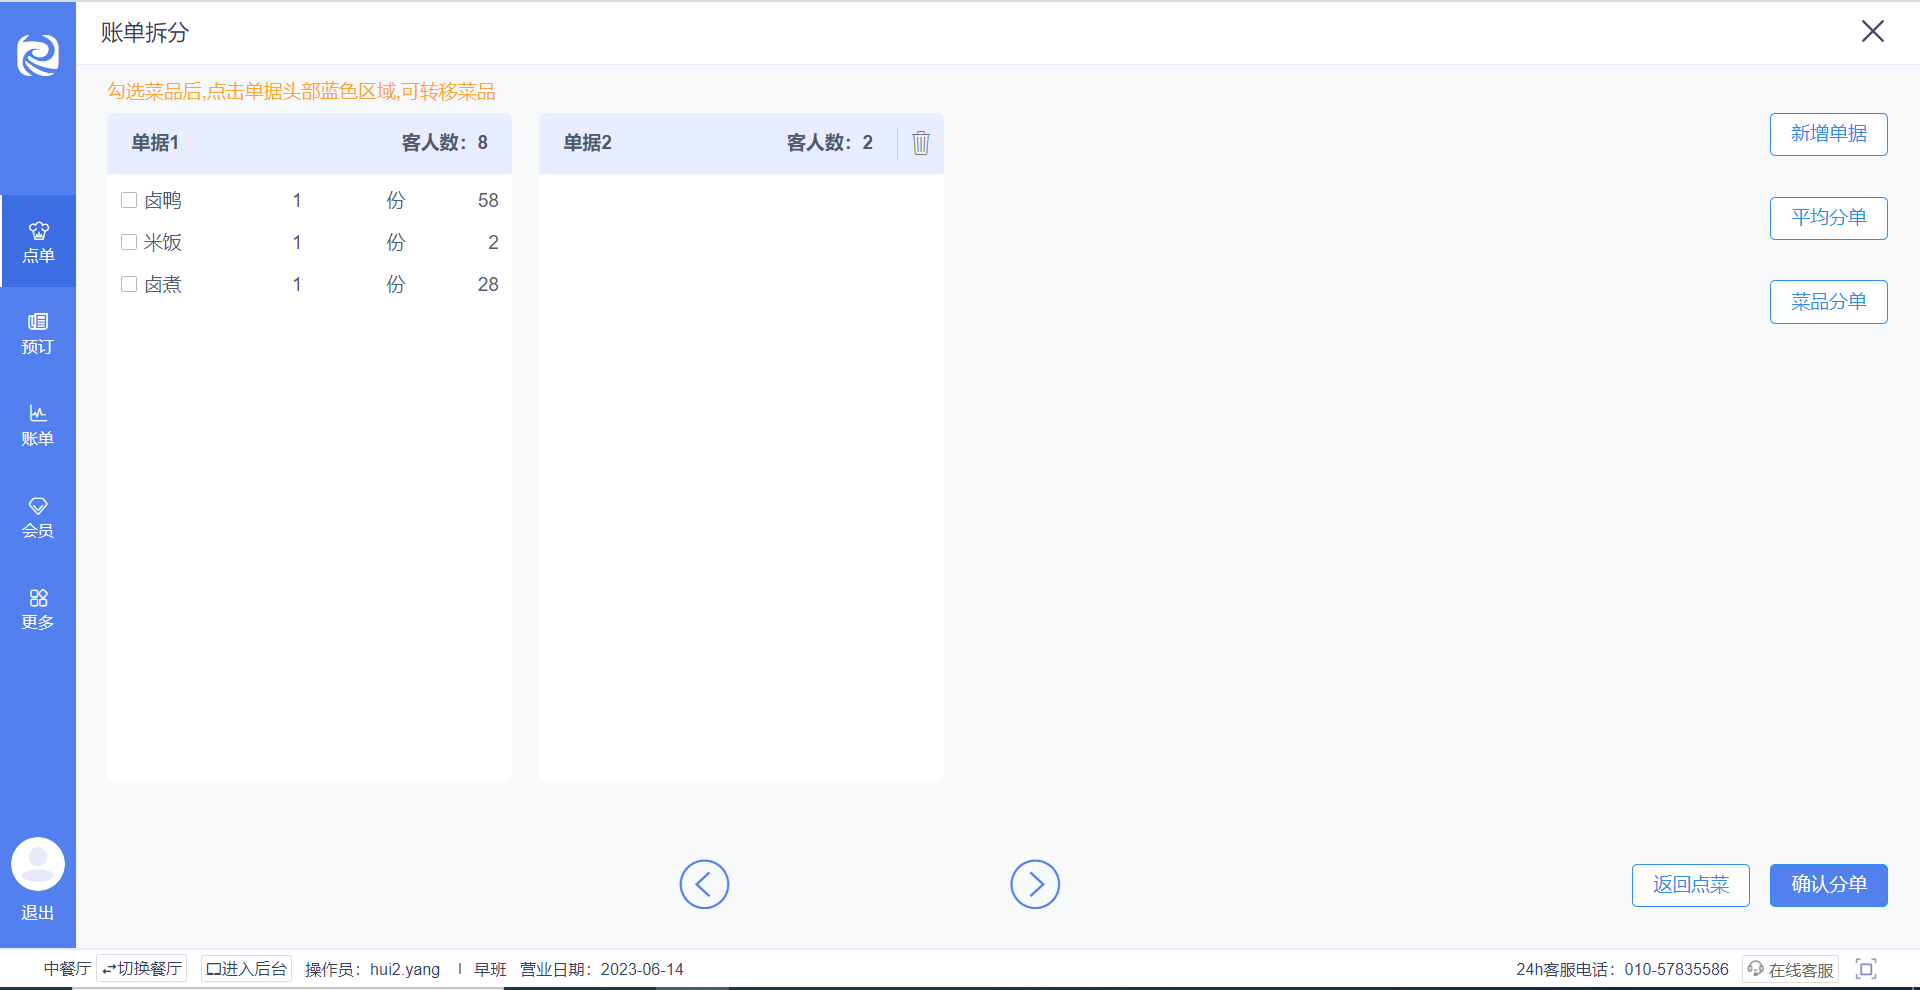Click 进入后台 to enter backend
The image size is (1920, 990).
[x=246, y=969]
